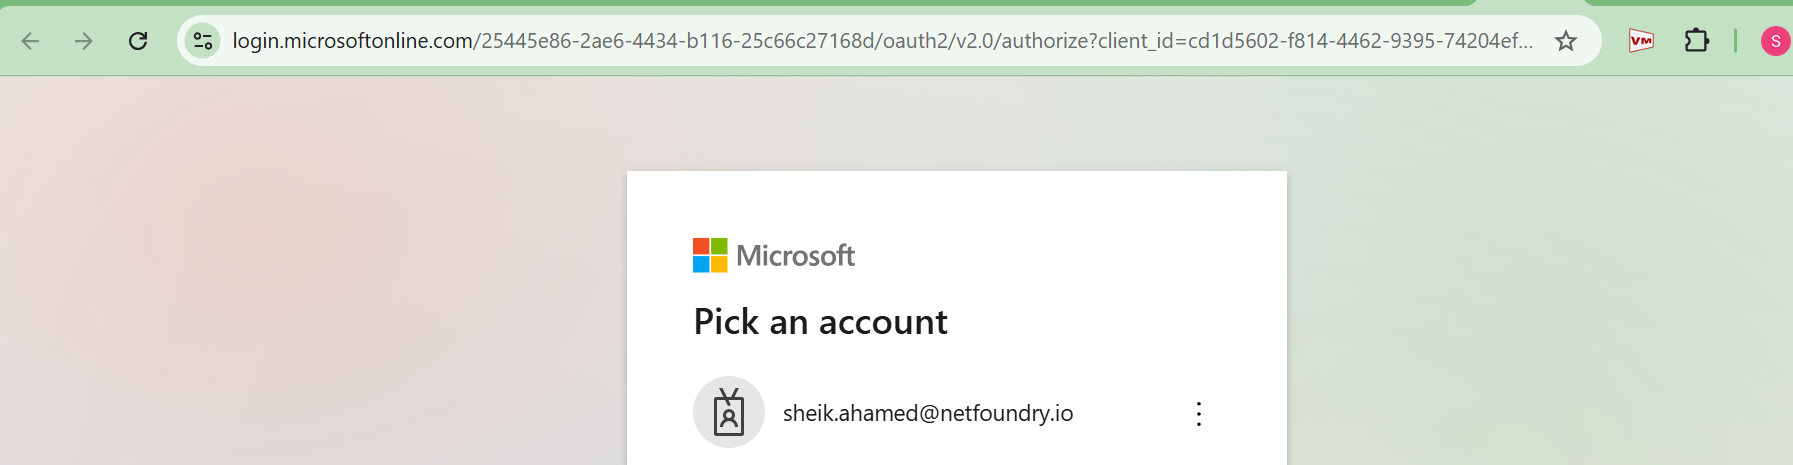Bookmark this page with the star icon
The height and width of the screenshot is (465, 1793).
click(x=1566, y=41)
